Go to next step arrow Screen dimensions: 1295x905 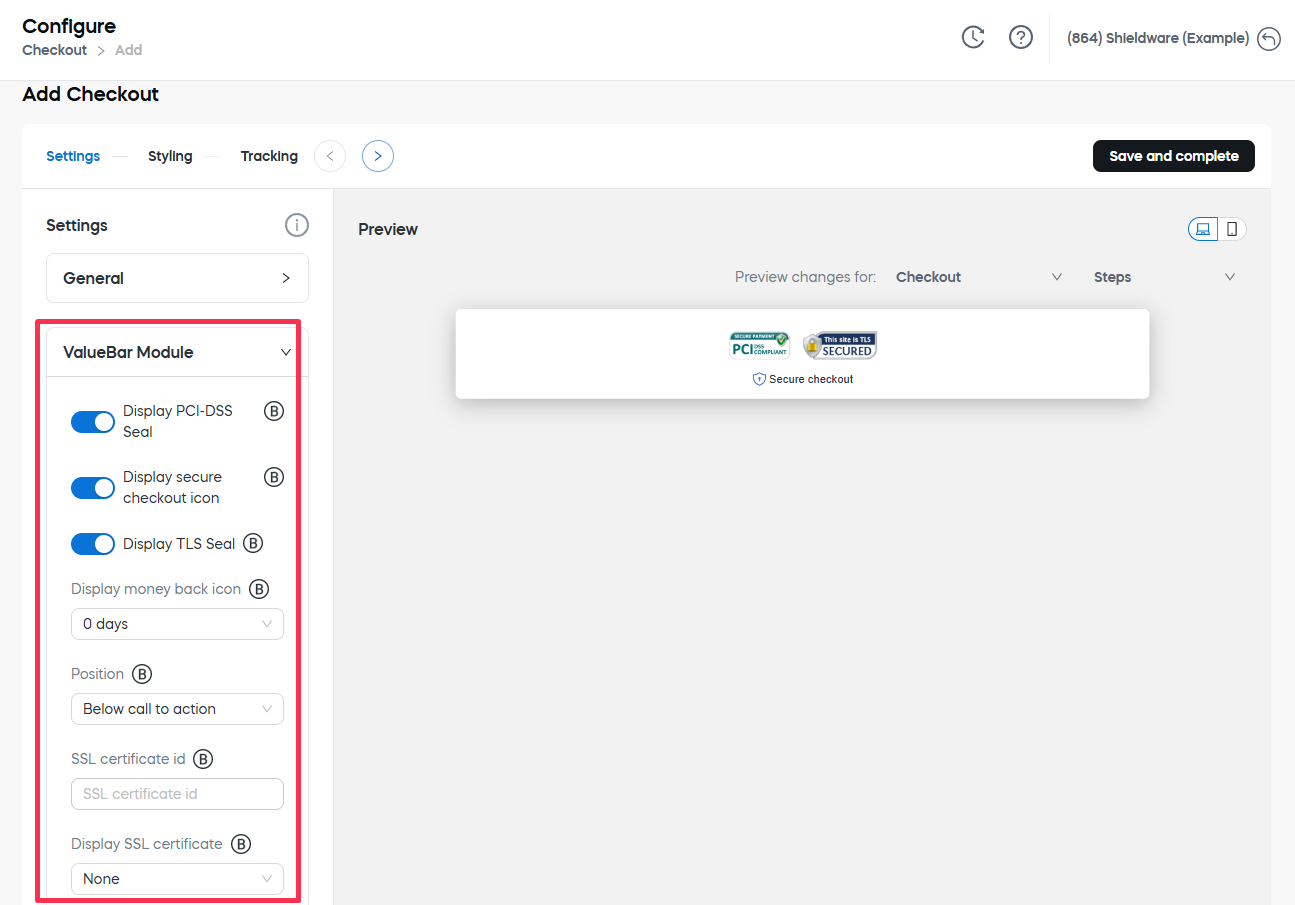coord(378,156)
